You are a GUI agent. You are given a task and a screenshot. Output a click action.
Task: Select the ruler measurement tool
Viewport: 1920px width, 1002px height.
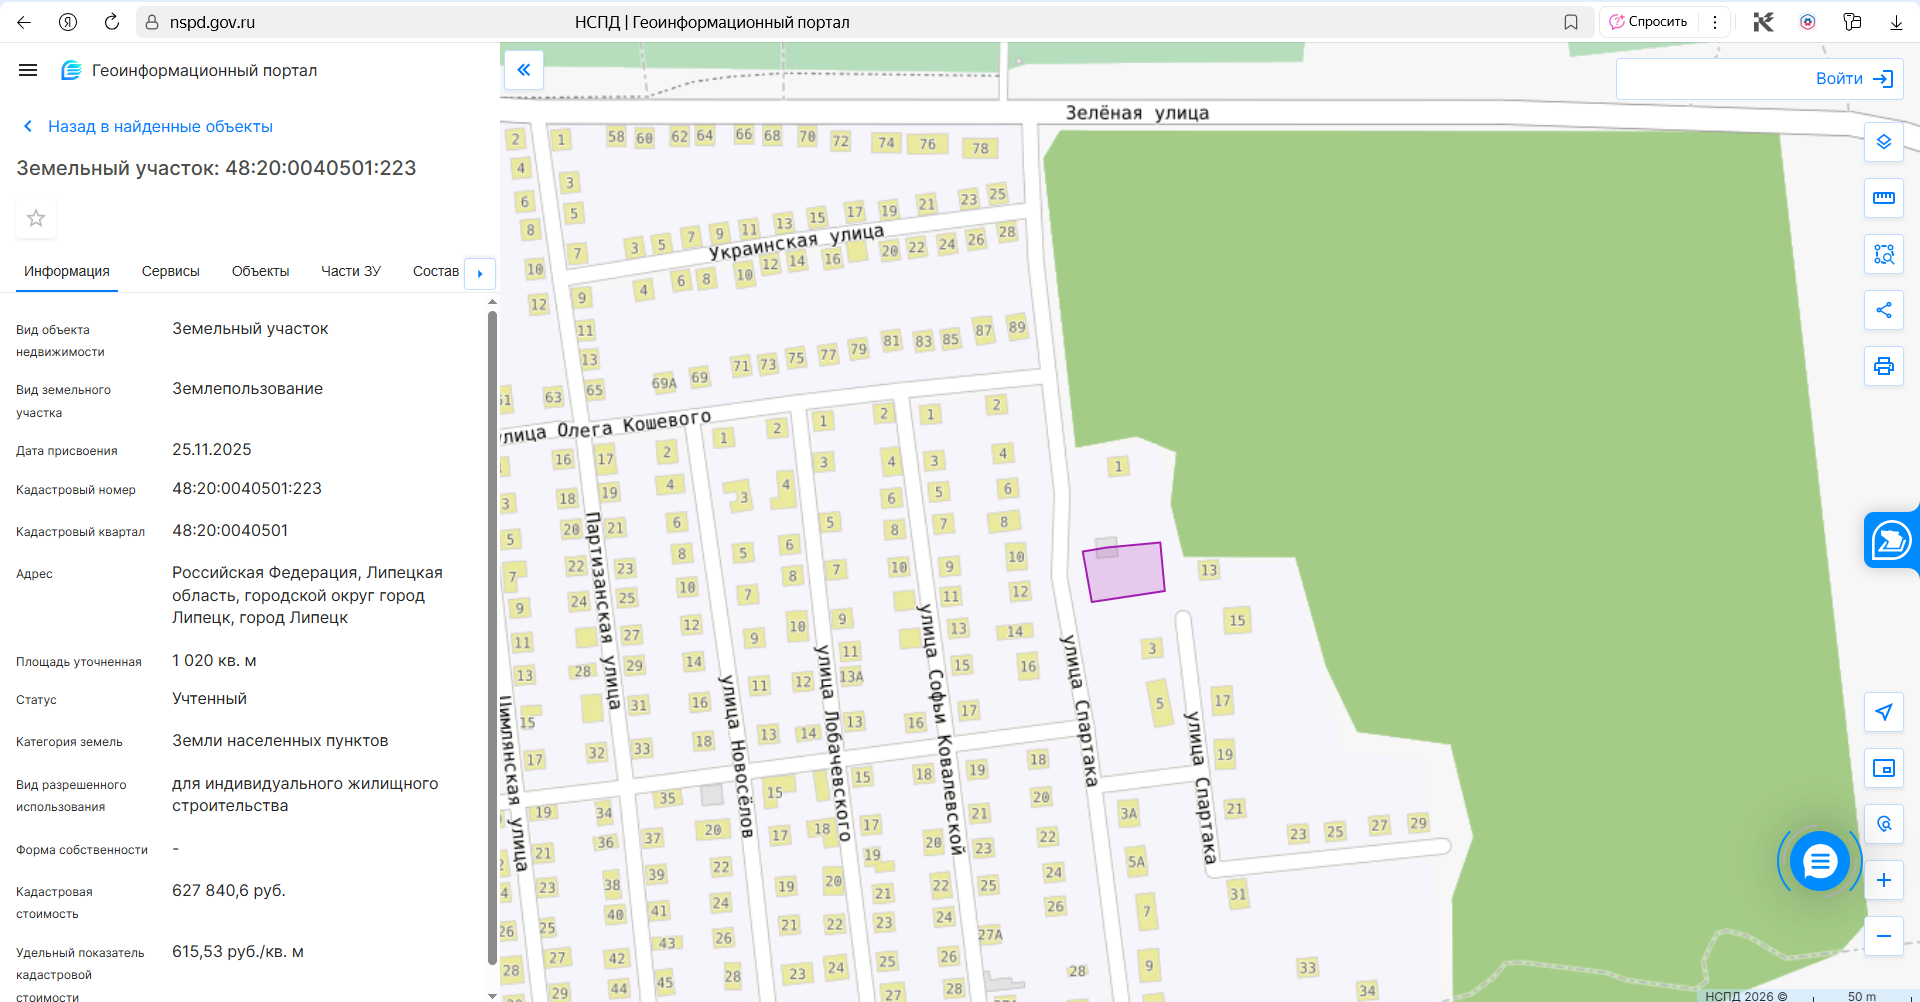tap(1883, 198)
